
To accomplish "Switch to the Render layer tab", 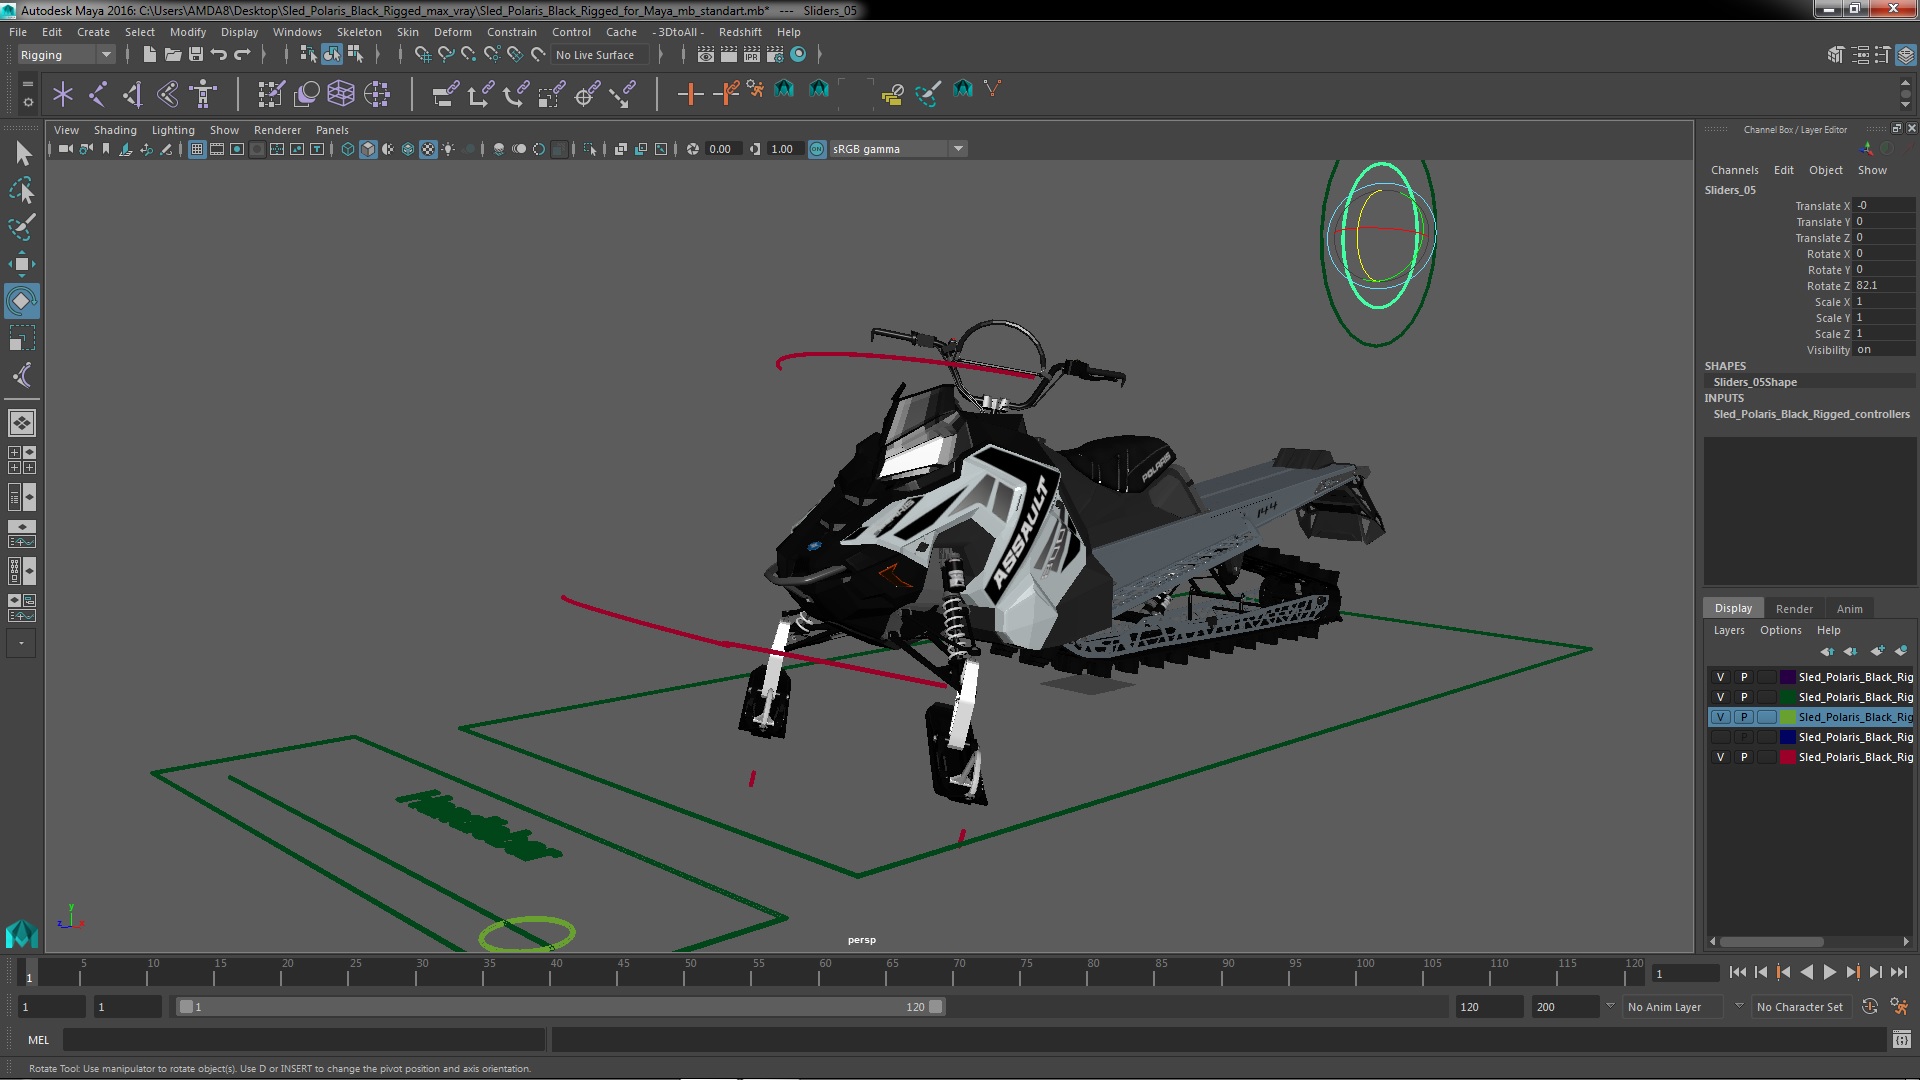I will click(x=1794, y=609).
